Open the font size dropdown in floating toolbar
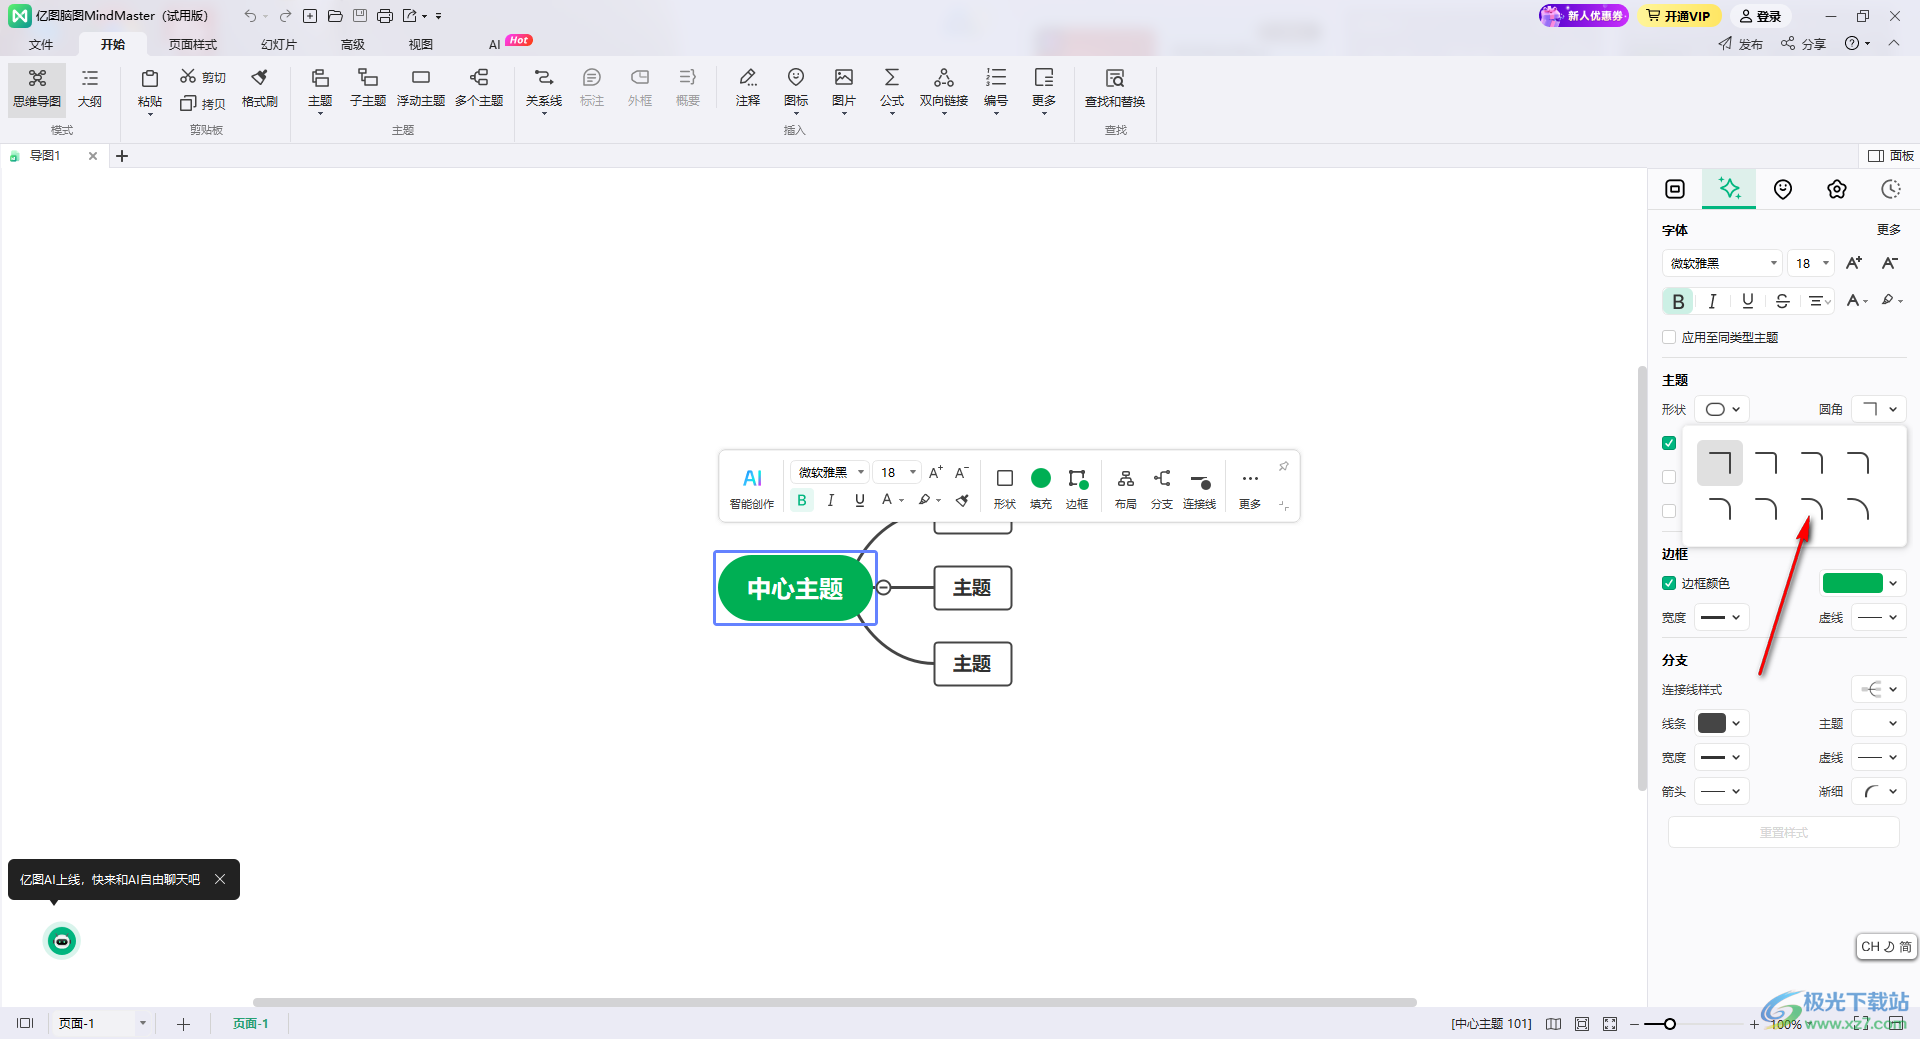Viewport: 1920px width, 1040px height. [x=897, y=472]
